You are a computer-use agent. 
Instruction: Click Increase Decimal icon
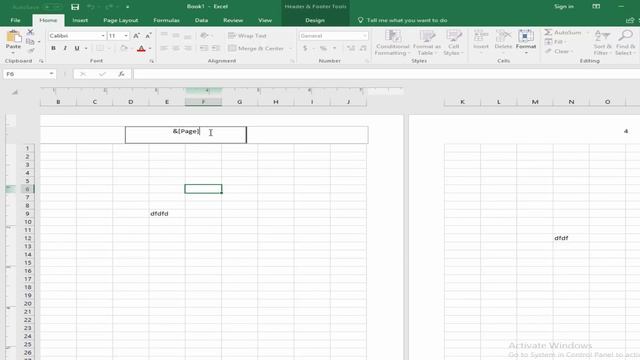[x=351, y=48]
